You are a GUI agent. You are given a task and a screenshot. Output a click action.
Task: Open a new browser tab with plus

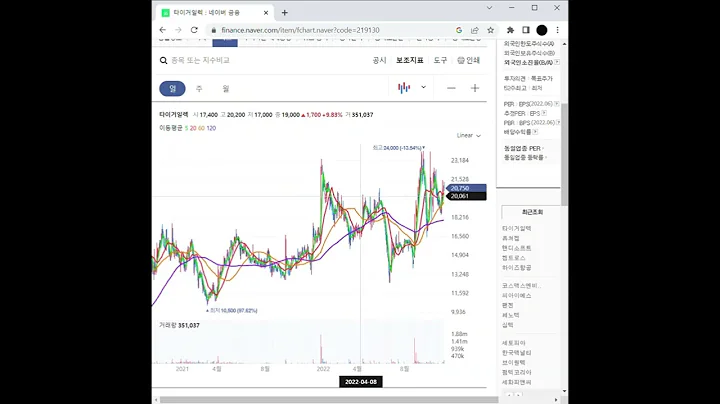[285, 13]
